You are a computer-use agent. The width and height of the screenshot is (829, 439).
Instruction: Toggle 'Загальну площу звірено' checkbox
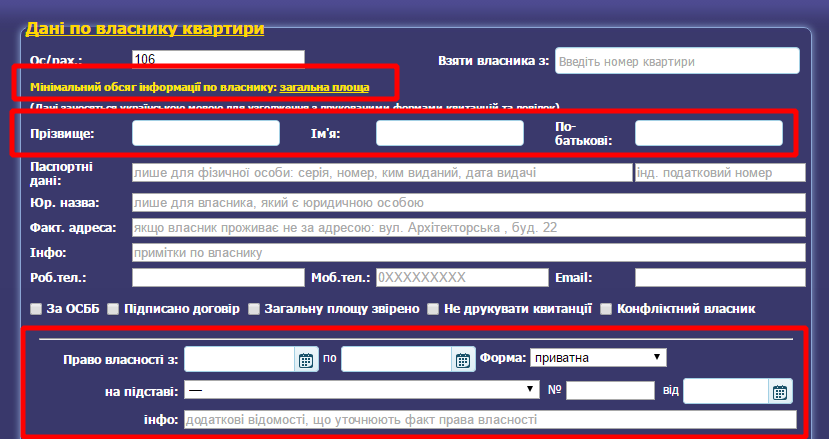click(x=254, y=309)
